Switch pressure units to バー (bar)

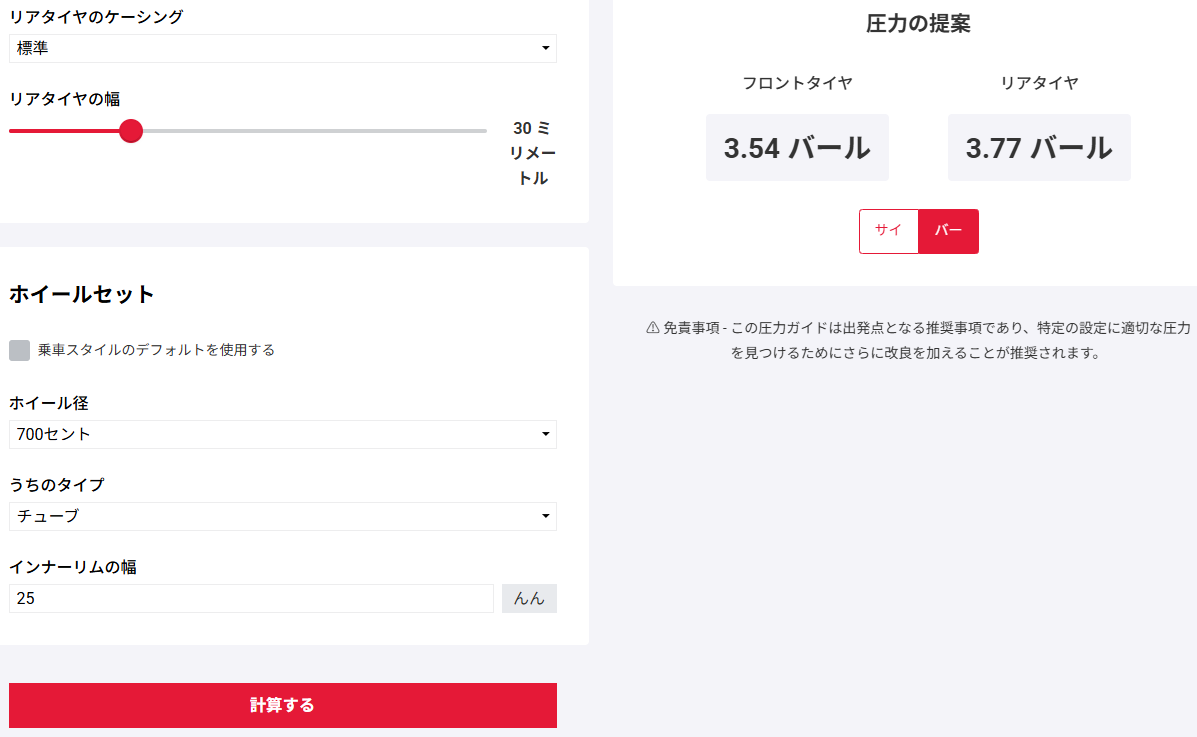point(948,231)
